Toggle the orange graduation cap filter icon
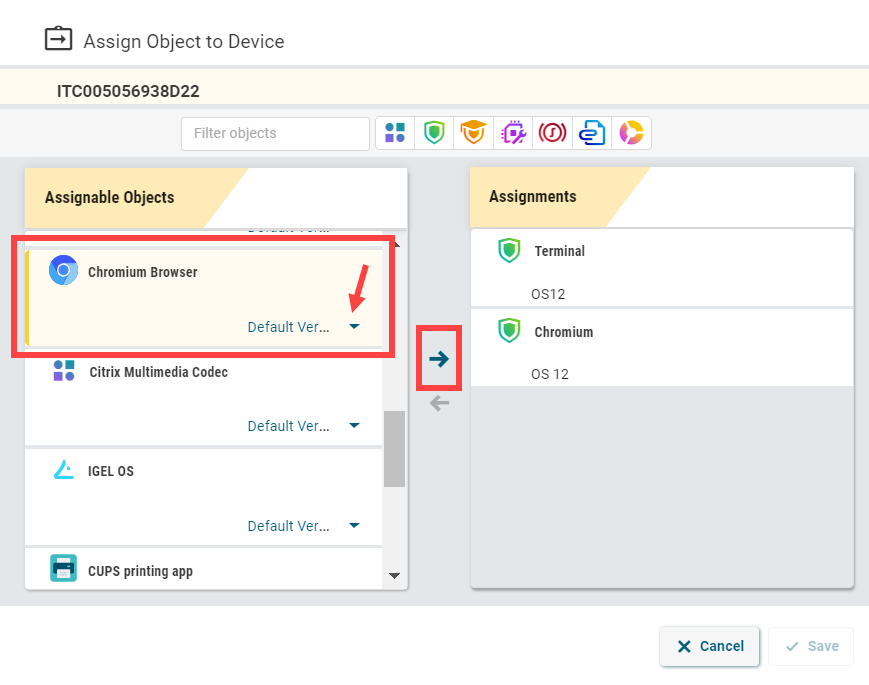869x685 pixels. click(x=473, y=133)
